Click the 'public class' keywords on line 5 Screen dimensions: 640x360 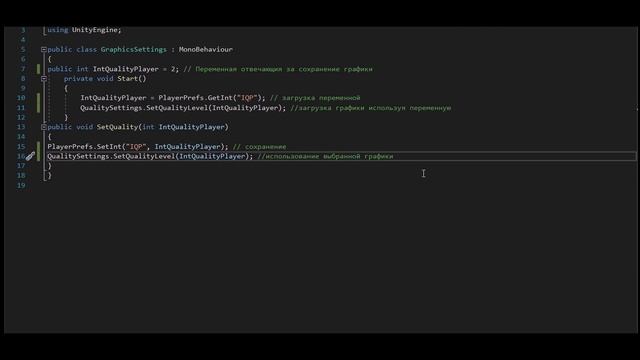[72, 49]
